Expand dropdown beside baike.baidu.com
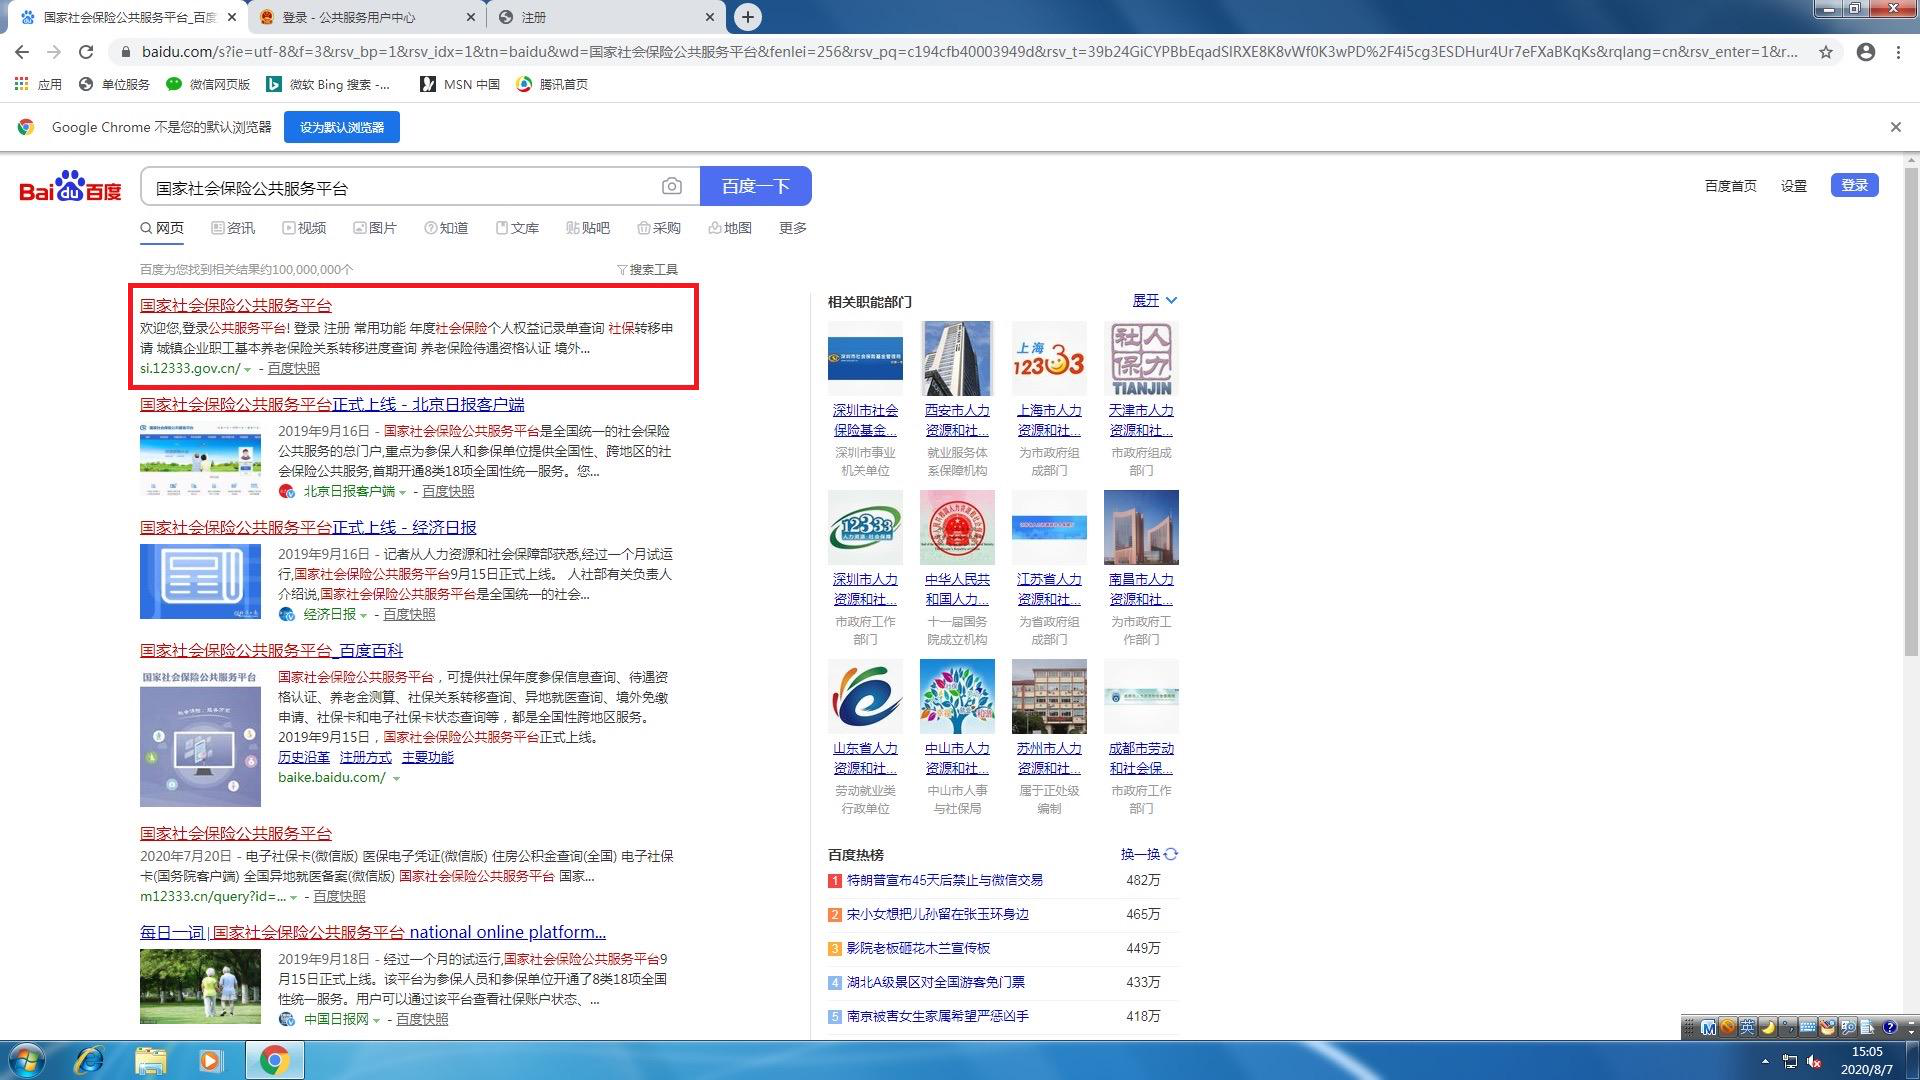Screen dimensions: 1920x1080 point(396,778)
